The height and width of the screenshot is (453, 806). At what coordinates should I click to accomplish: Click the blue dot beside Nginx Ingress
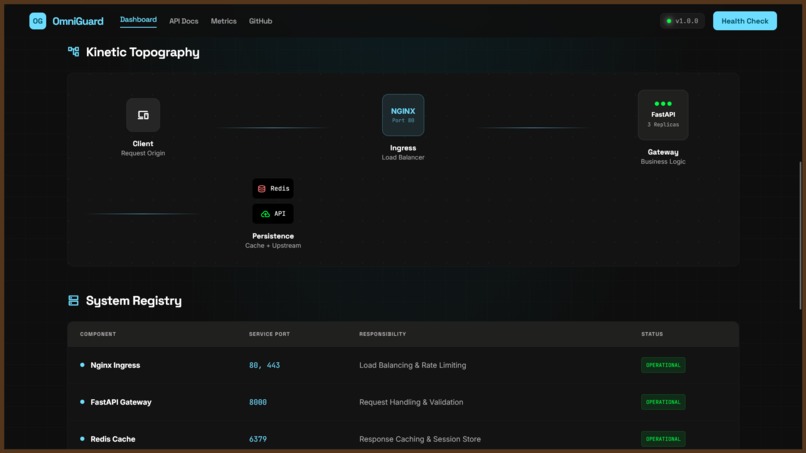click(x=82, y=365)
